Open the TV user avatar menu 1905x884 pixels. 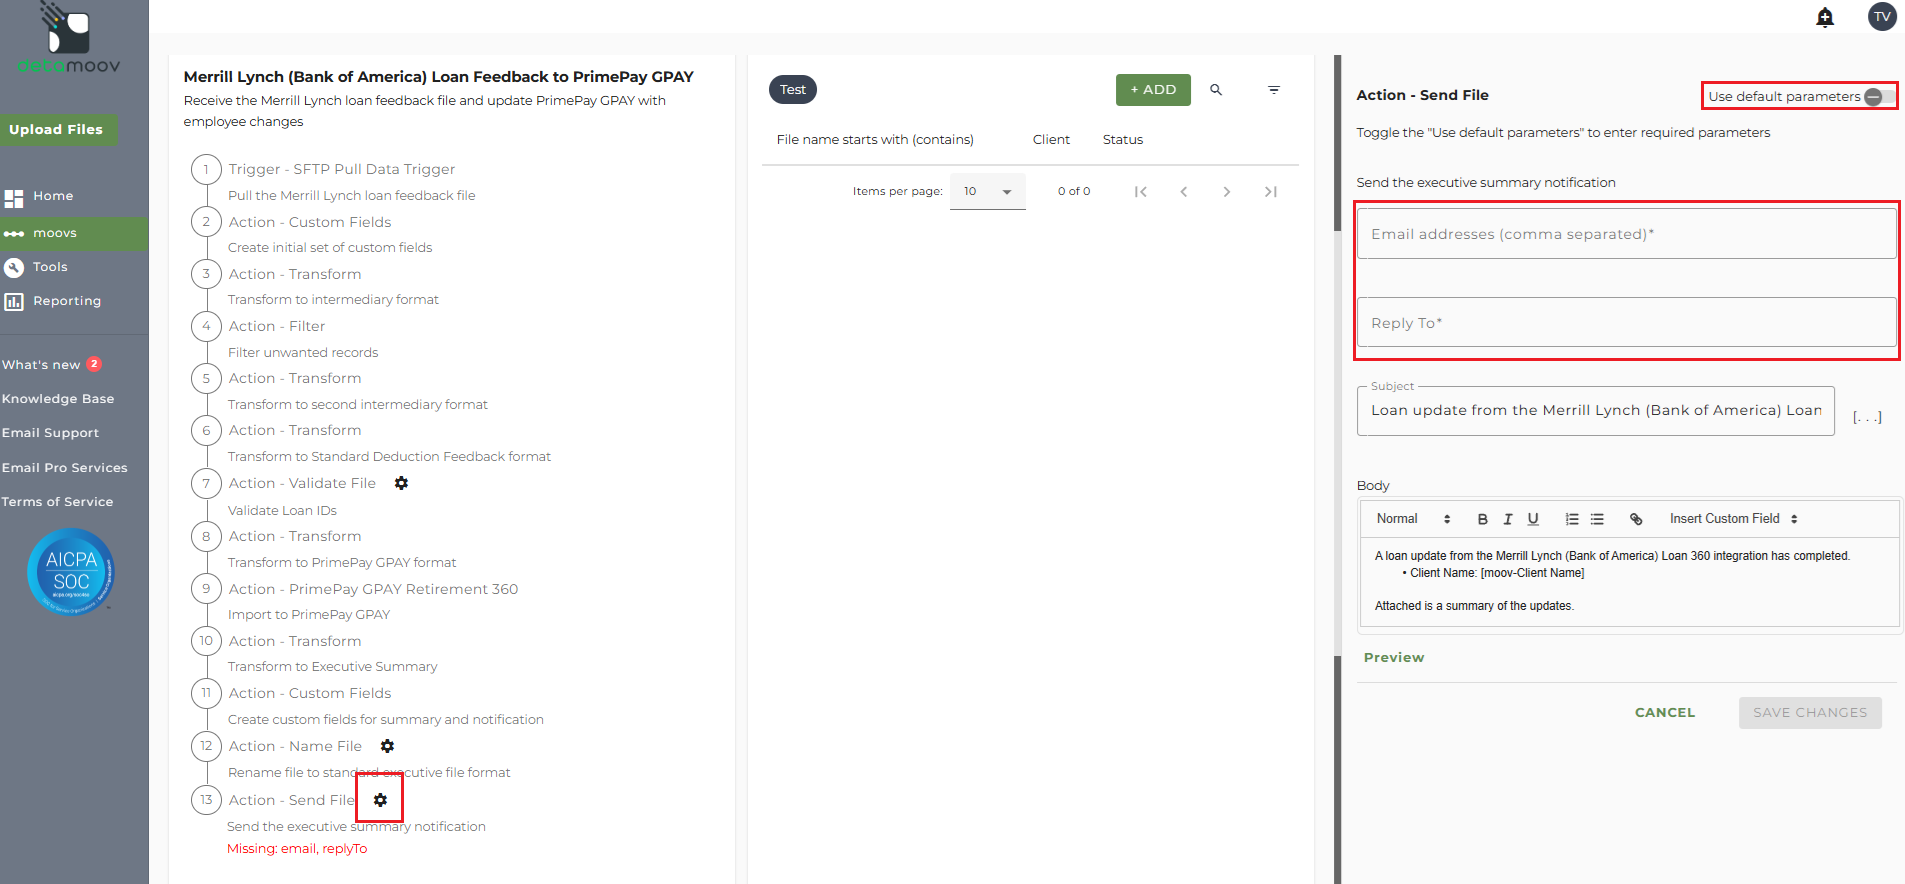click(1882, 17)
